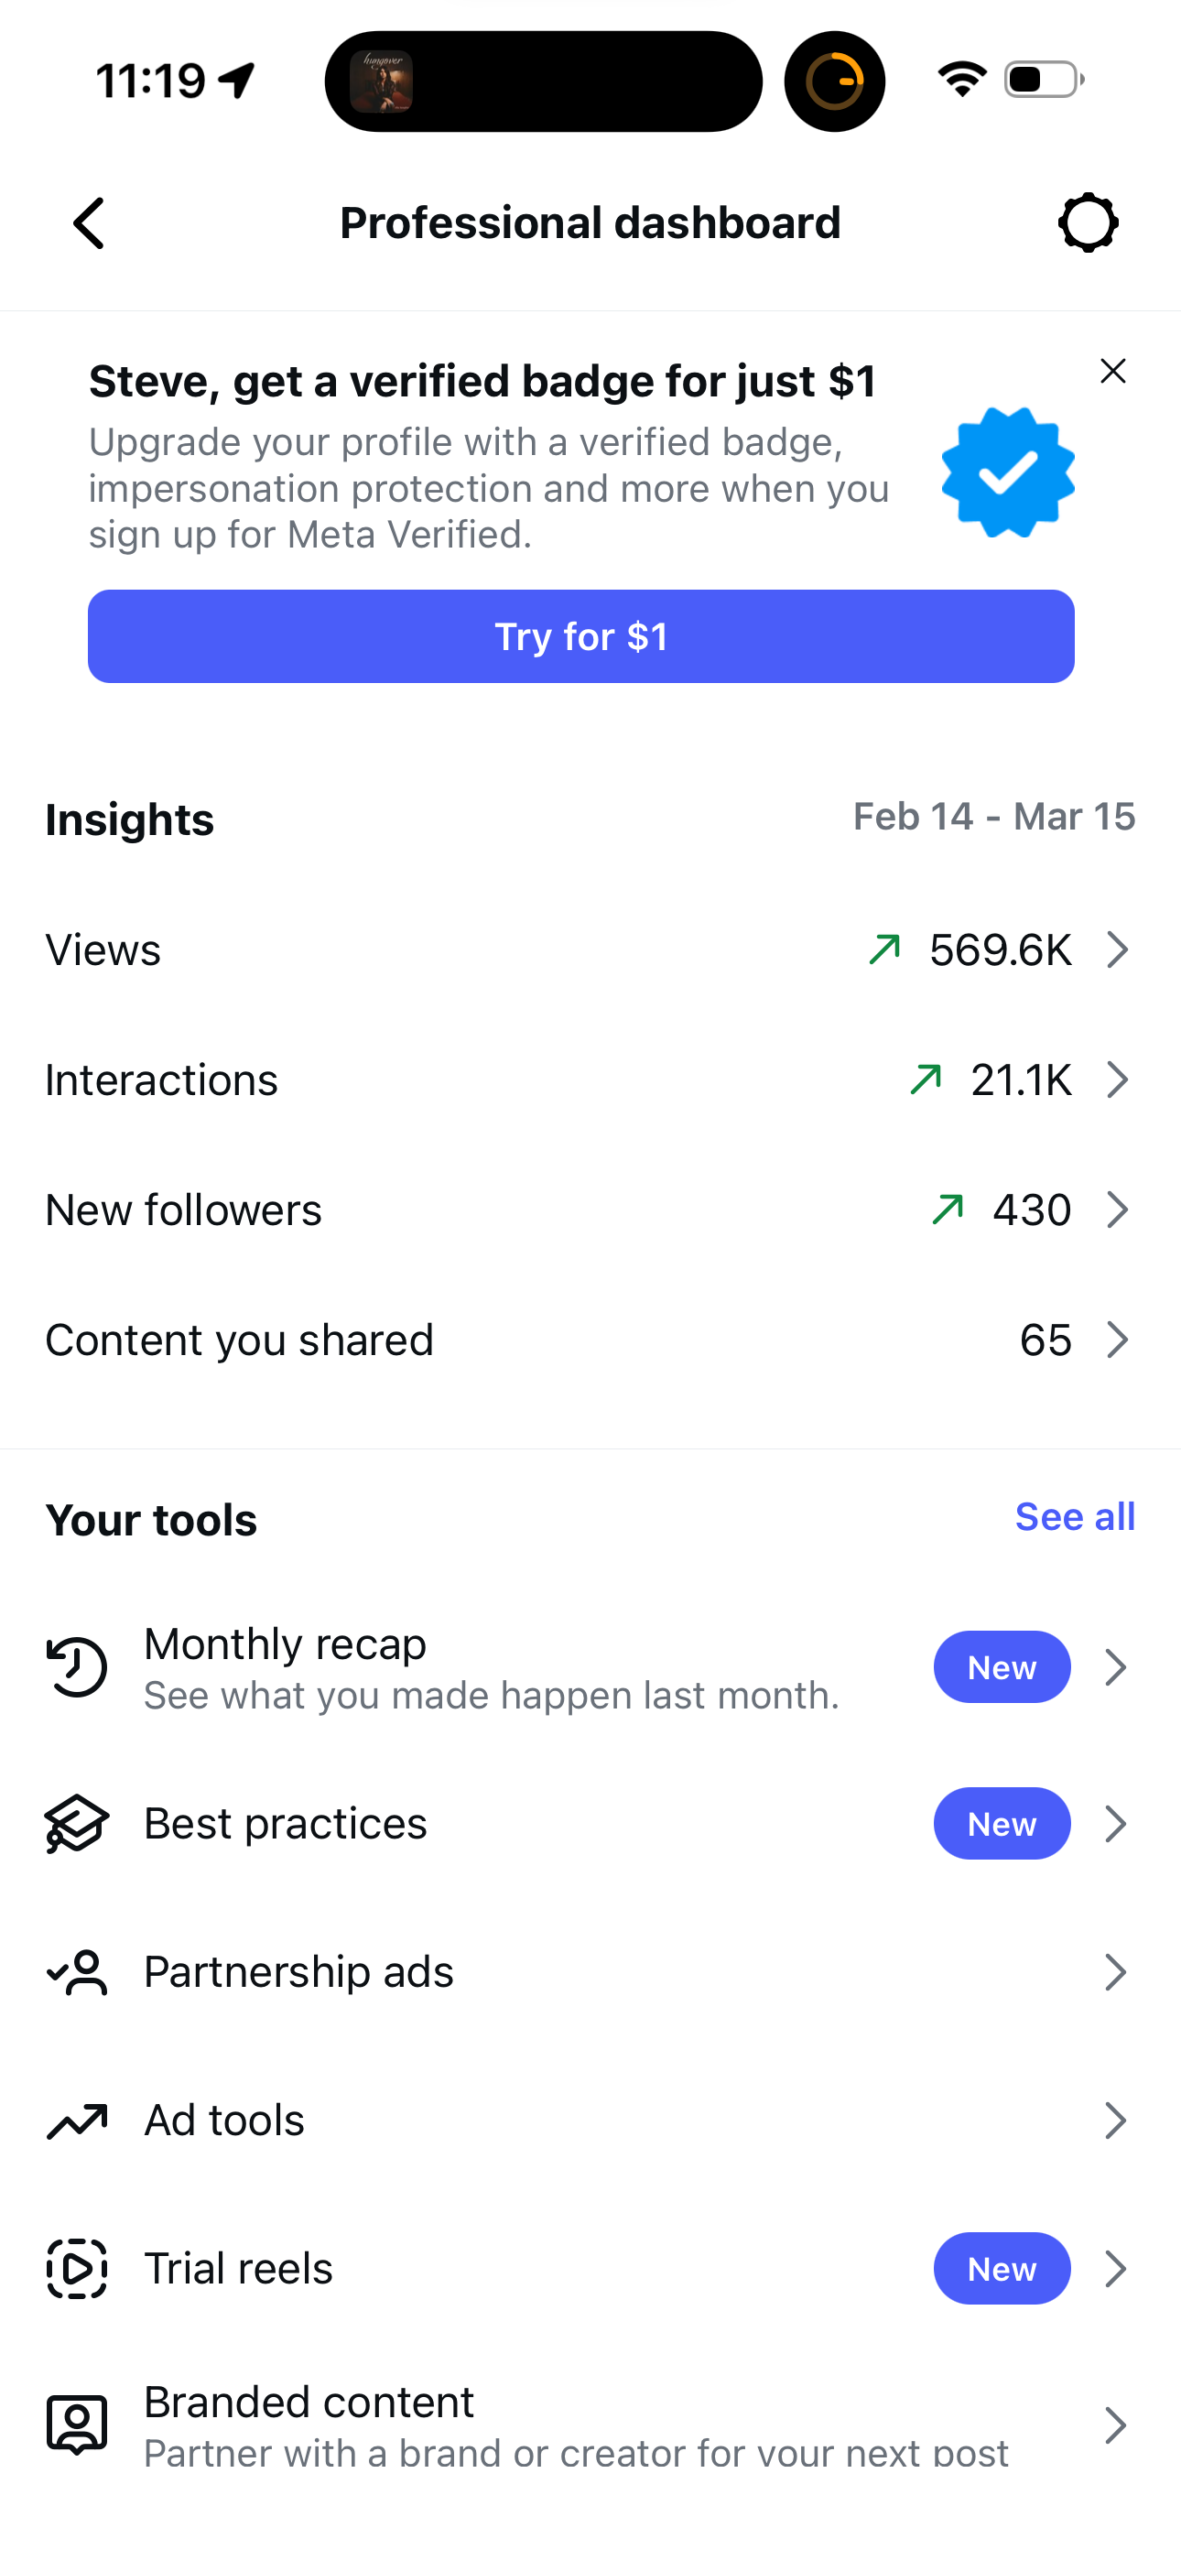
Task: Expand the Interactions chevron
Action: [1117, 1080]
